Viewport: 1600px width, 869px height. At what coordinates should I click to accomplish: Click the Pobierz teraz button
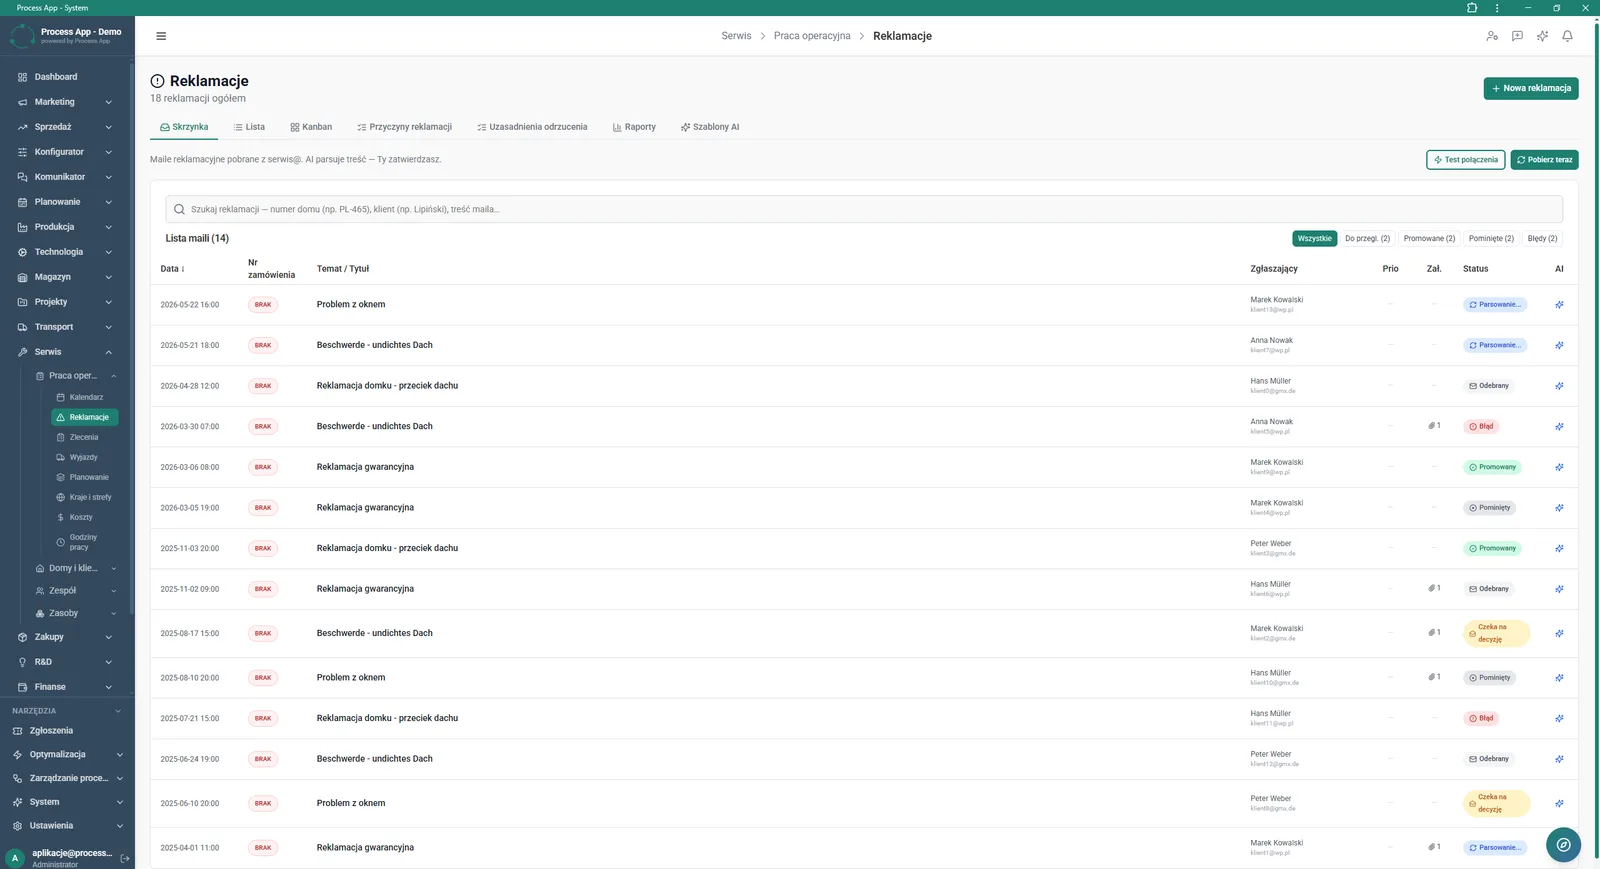[x=1544, y=160]
